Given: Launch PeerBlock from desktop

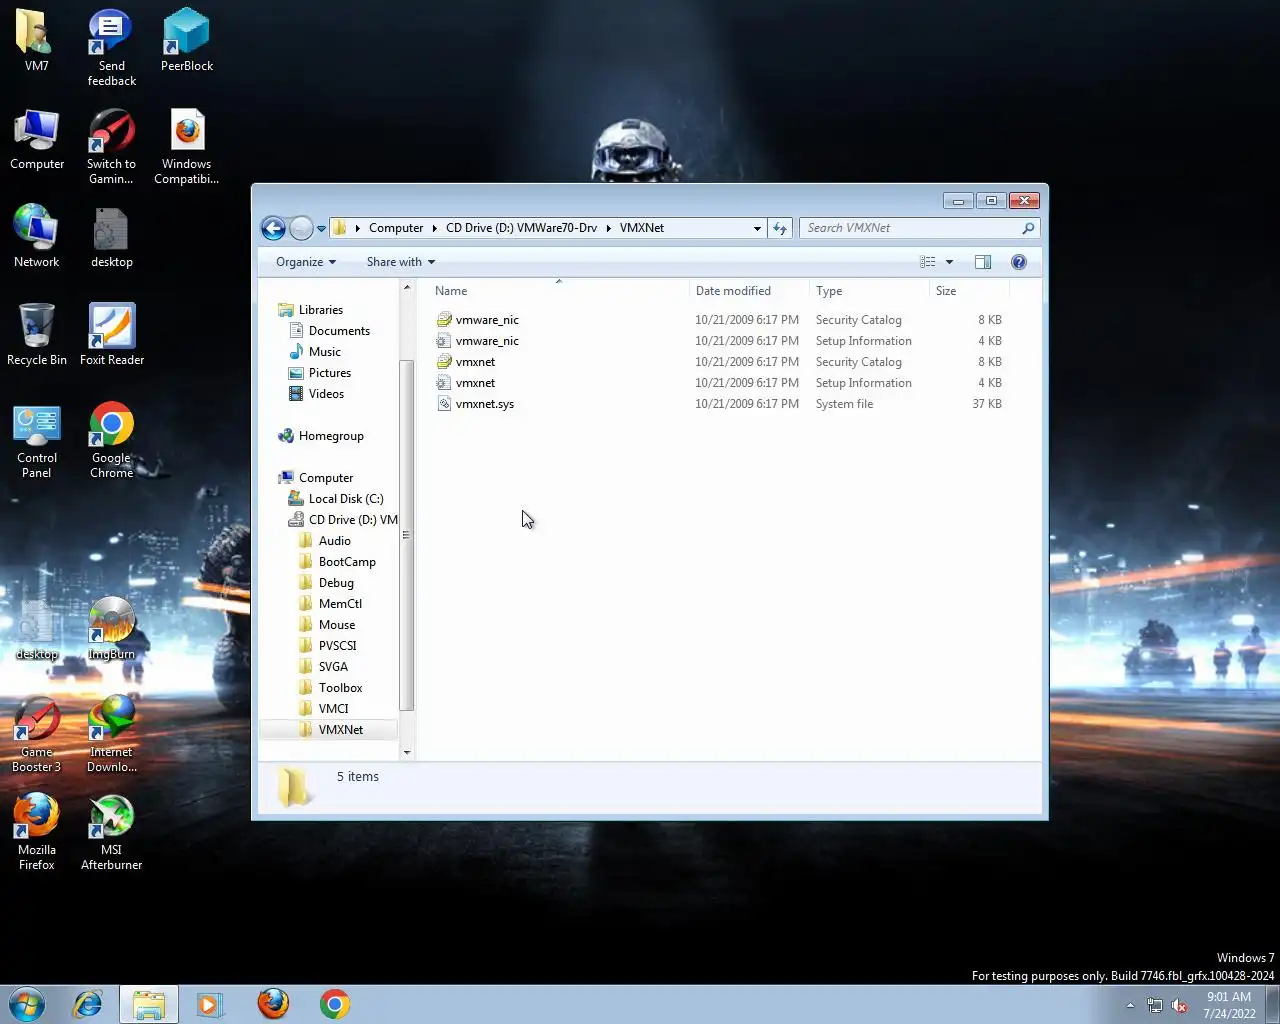Looking at the screenshot, I should pos(186,41).
